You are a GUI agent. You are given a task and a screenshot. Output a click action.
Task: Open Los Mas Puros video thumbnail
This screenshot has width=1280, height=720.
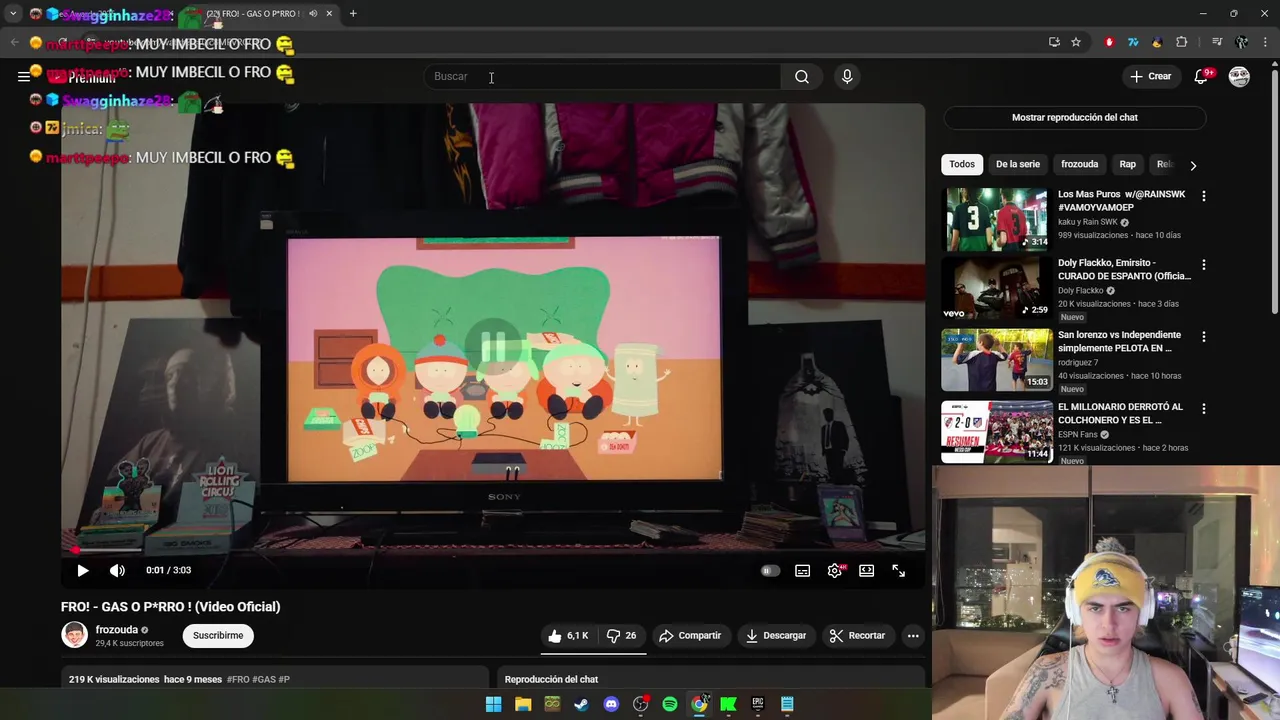click(997, 219)
